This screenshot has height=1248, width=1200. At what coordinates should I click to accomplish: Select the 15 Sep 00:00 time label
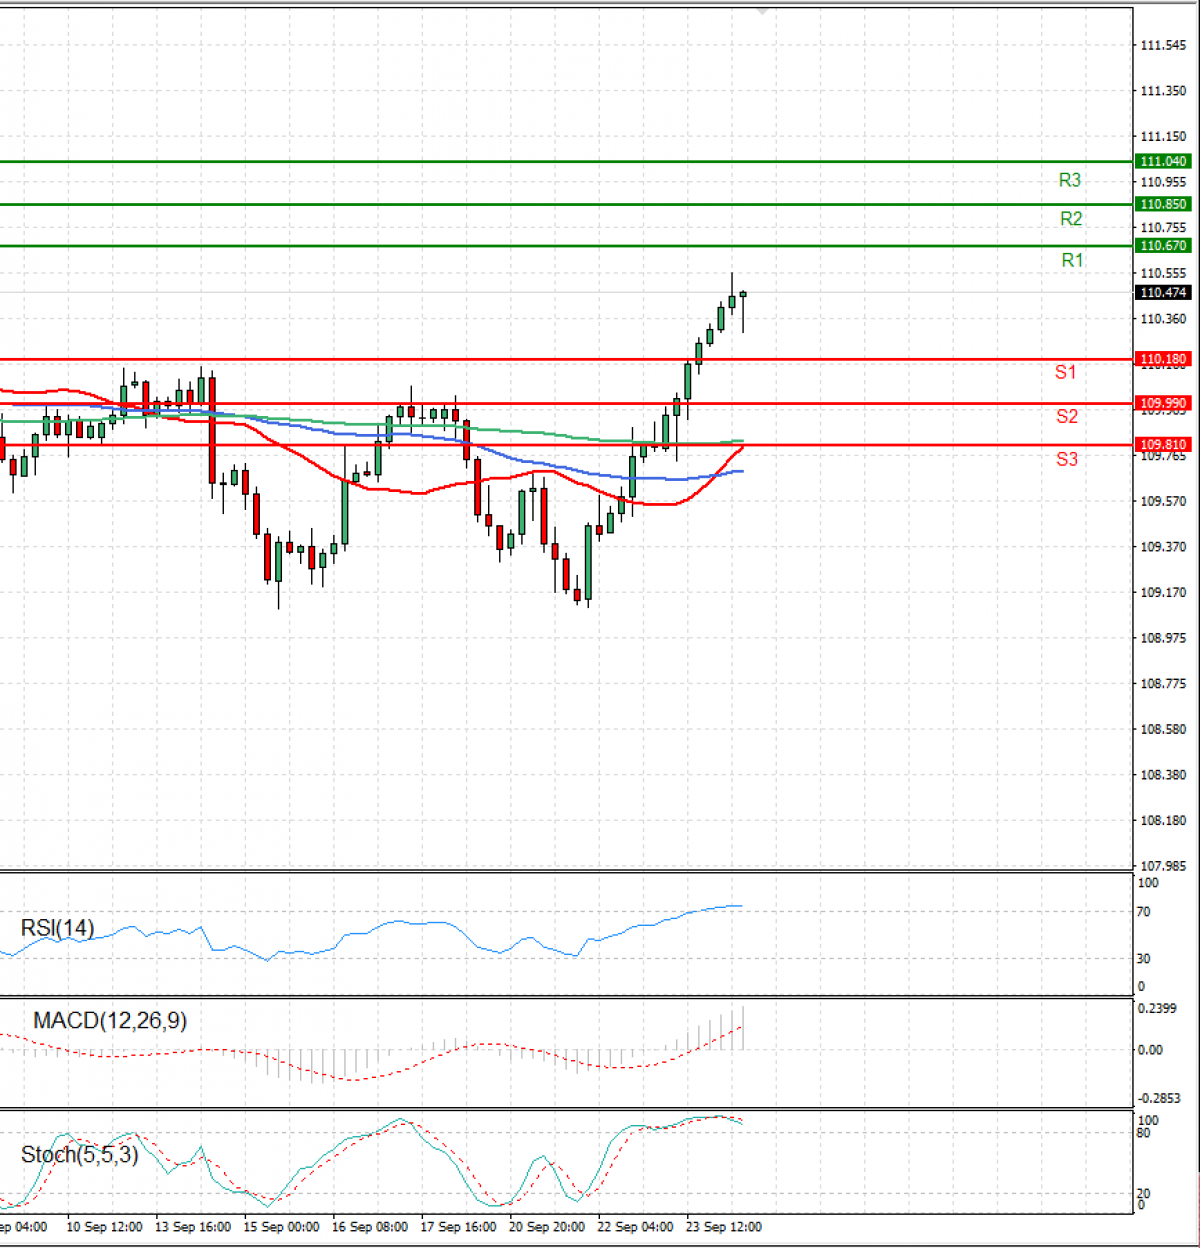pos(281,1227)
